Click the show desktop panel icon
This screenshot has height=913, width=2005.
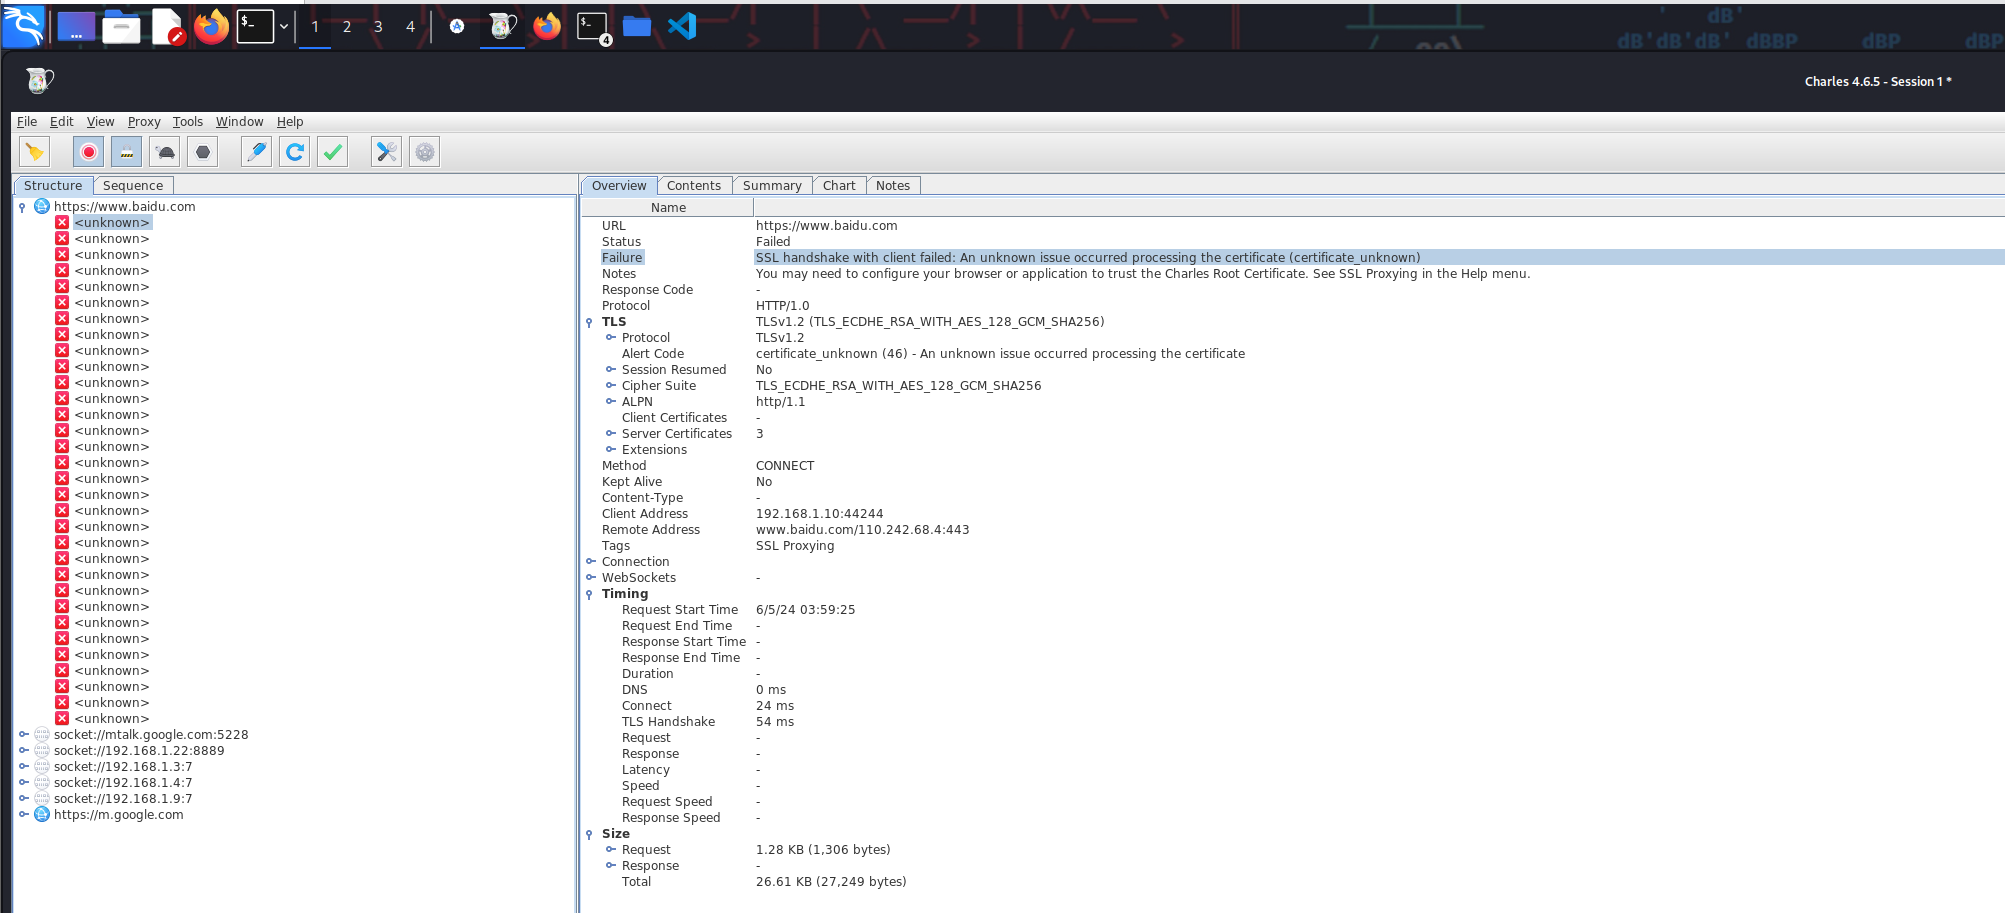click(x=76, y=26)
